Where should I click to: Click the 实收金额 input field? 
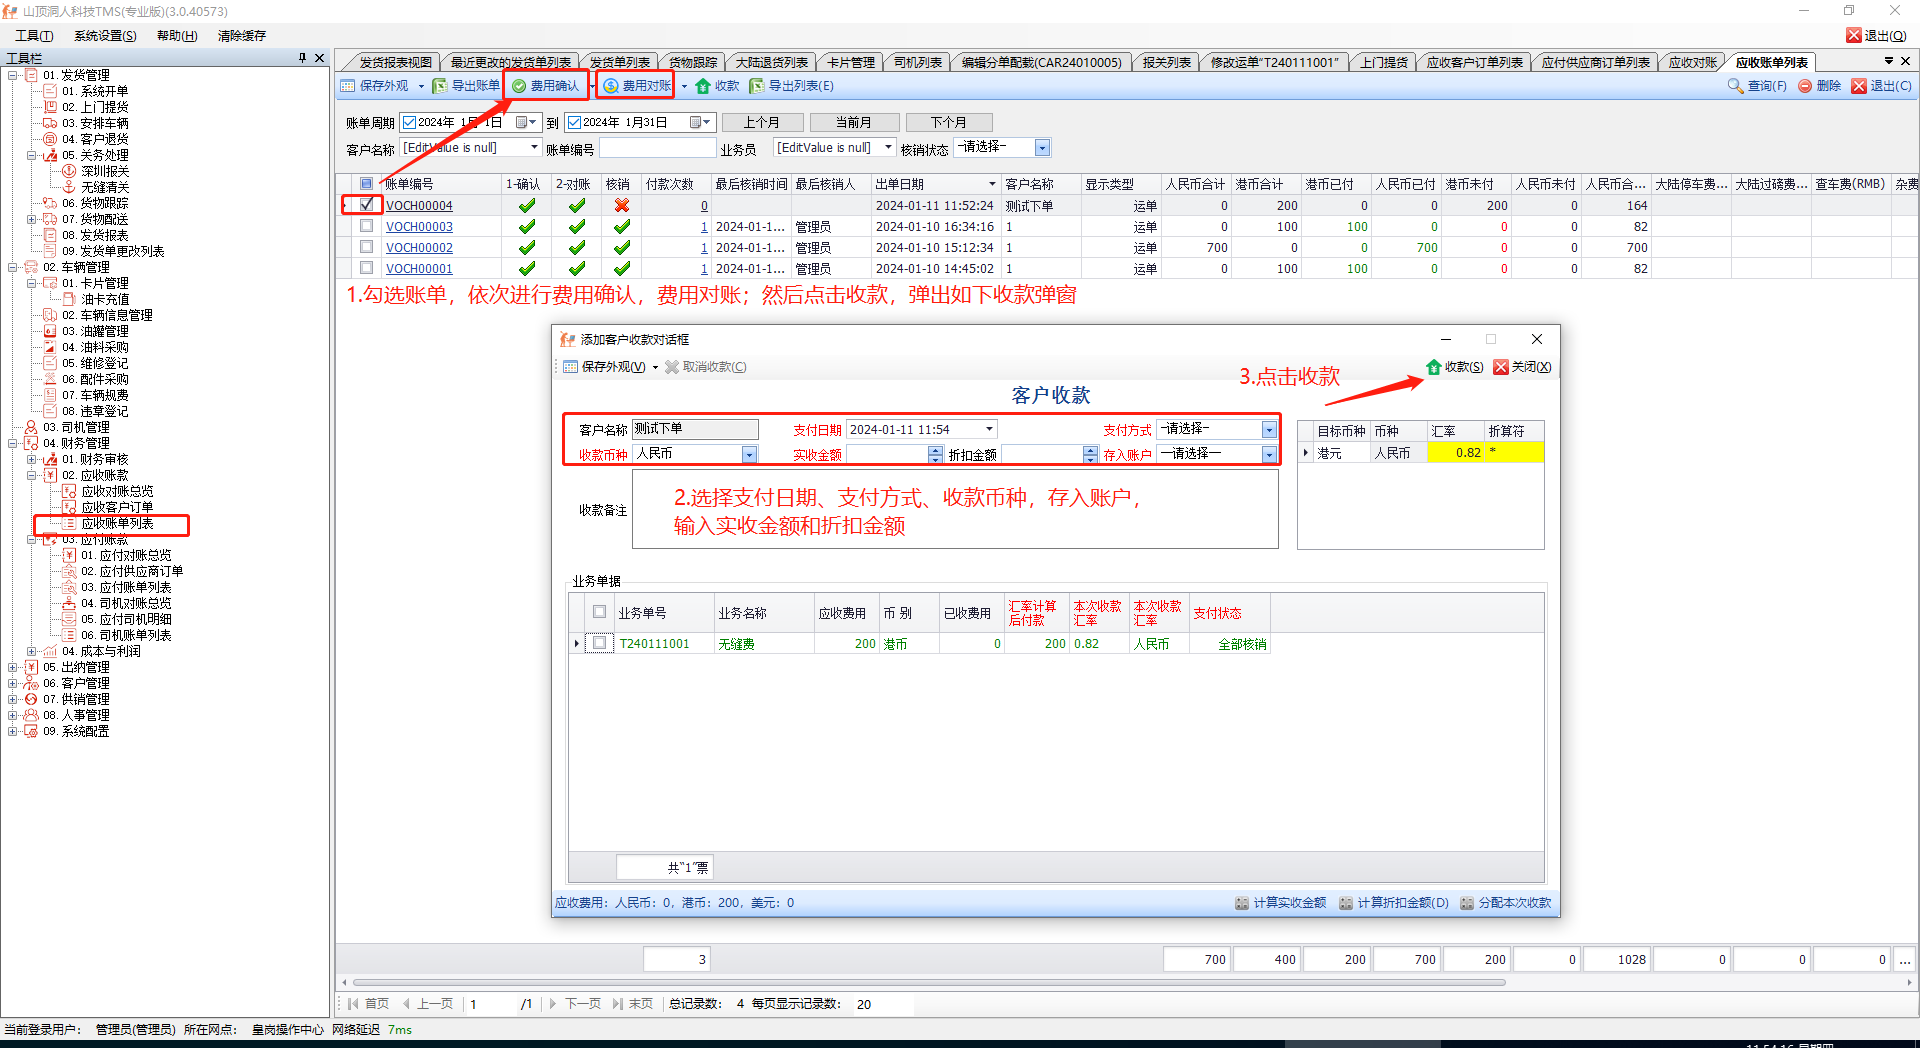click(x=887, y=455)
